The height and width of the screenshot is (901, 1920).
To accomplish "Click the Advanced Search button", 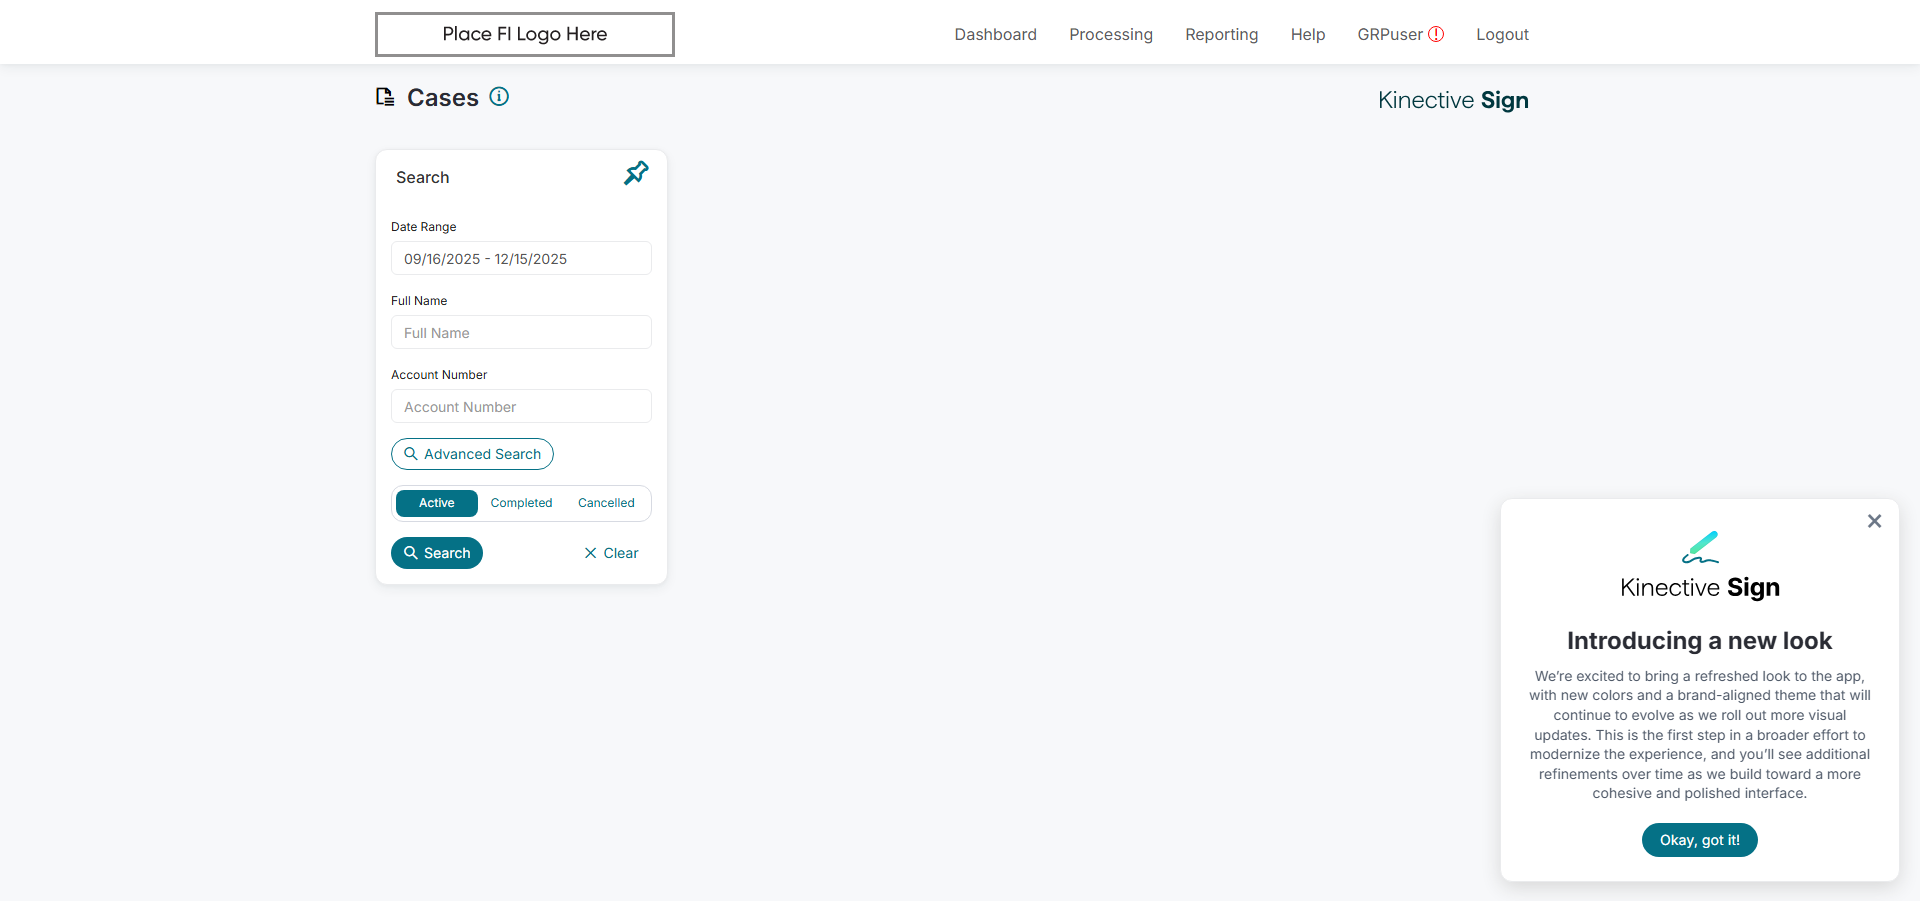I will [472, 454].
